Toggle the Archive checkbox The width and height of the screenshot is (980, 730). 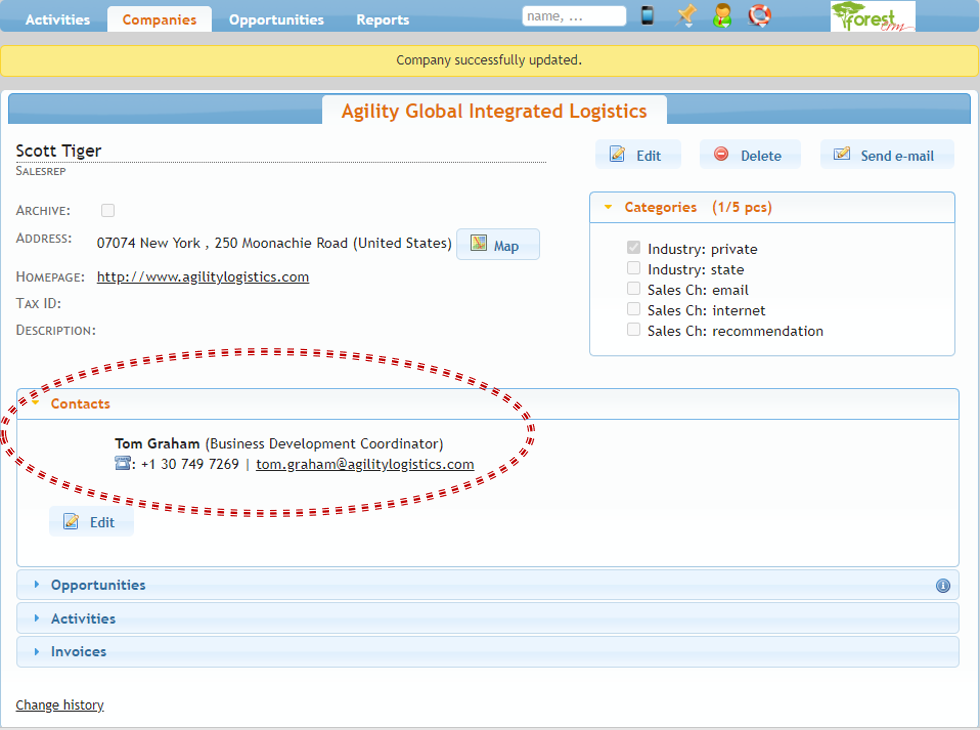point(108,210)
